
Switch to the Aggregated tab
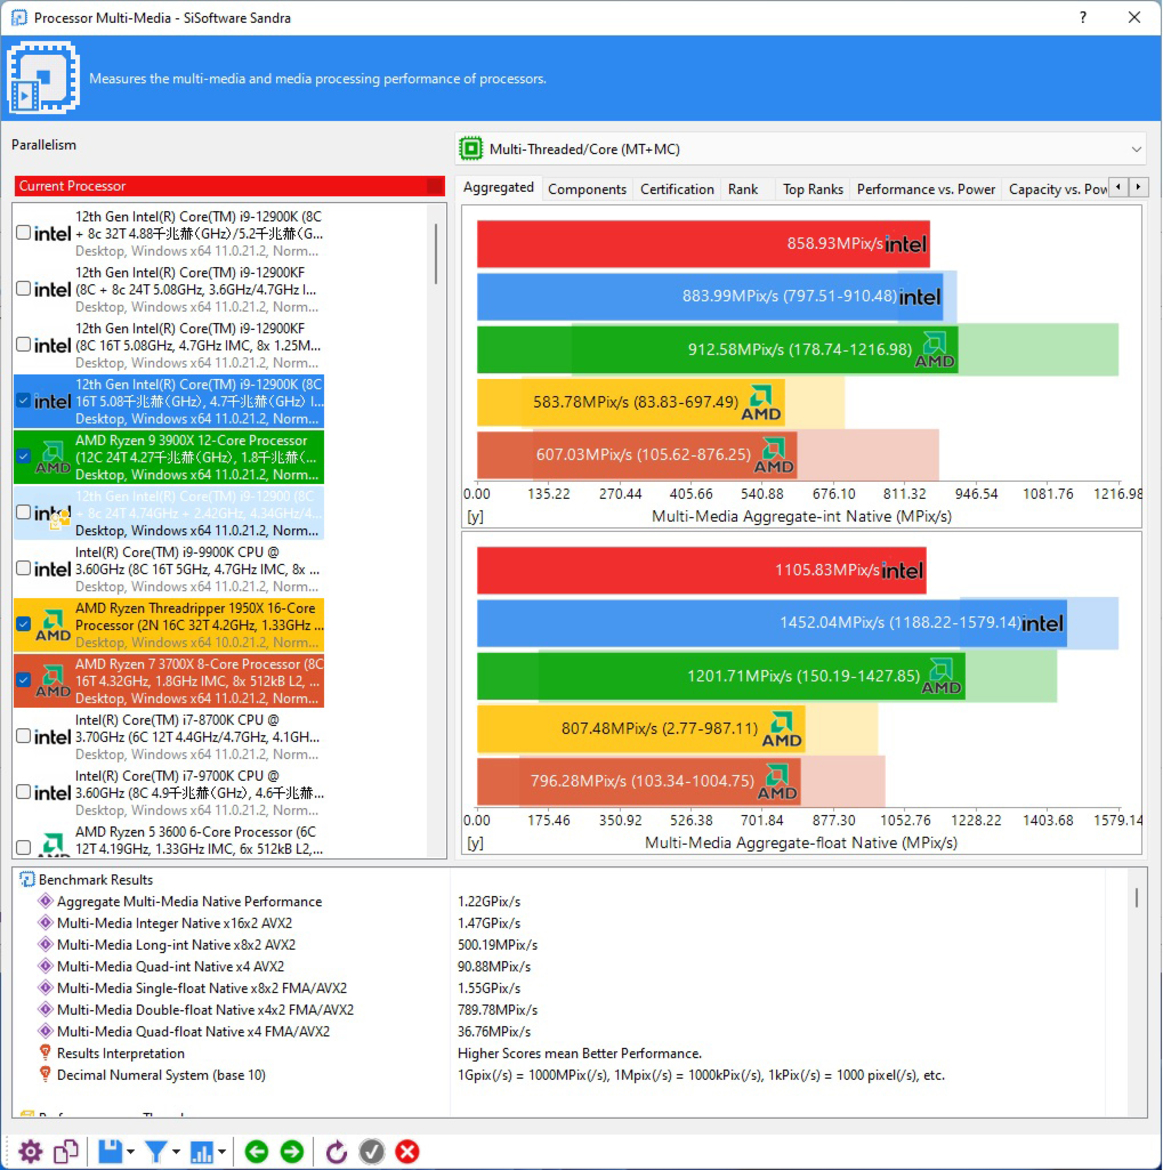coord(498,187)
